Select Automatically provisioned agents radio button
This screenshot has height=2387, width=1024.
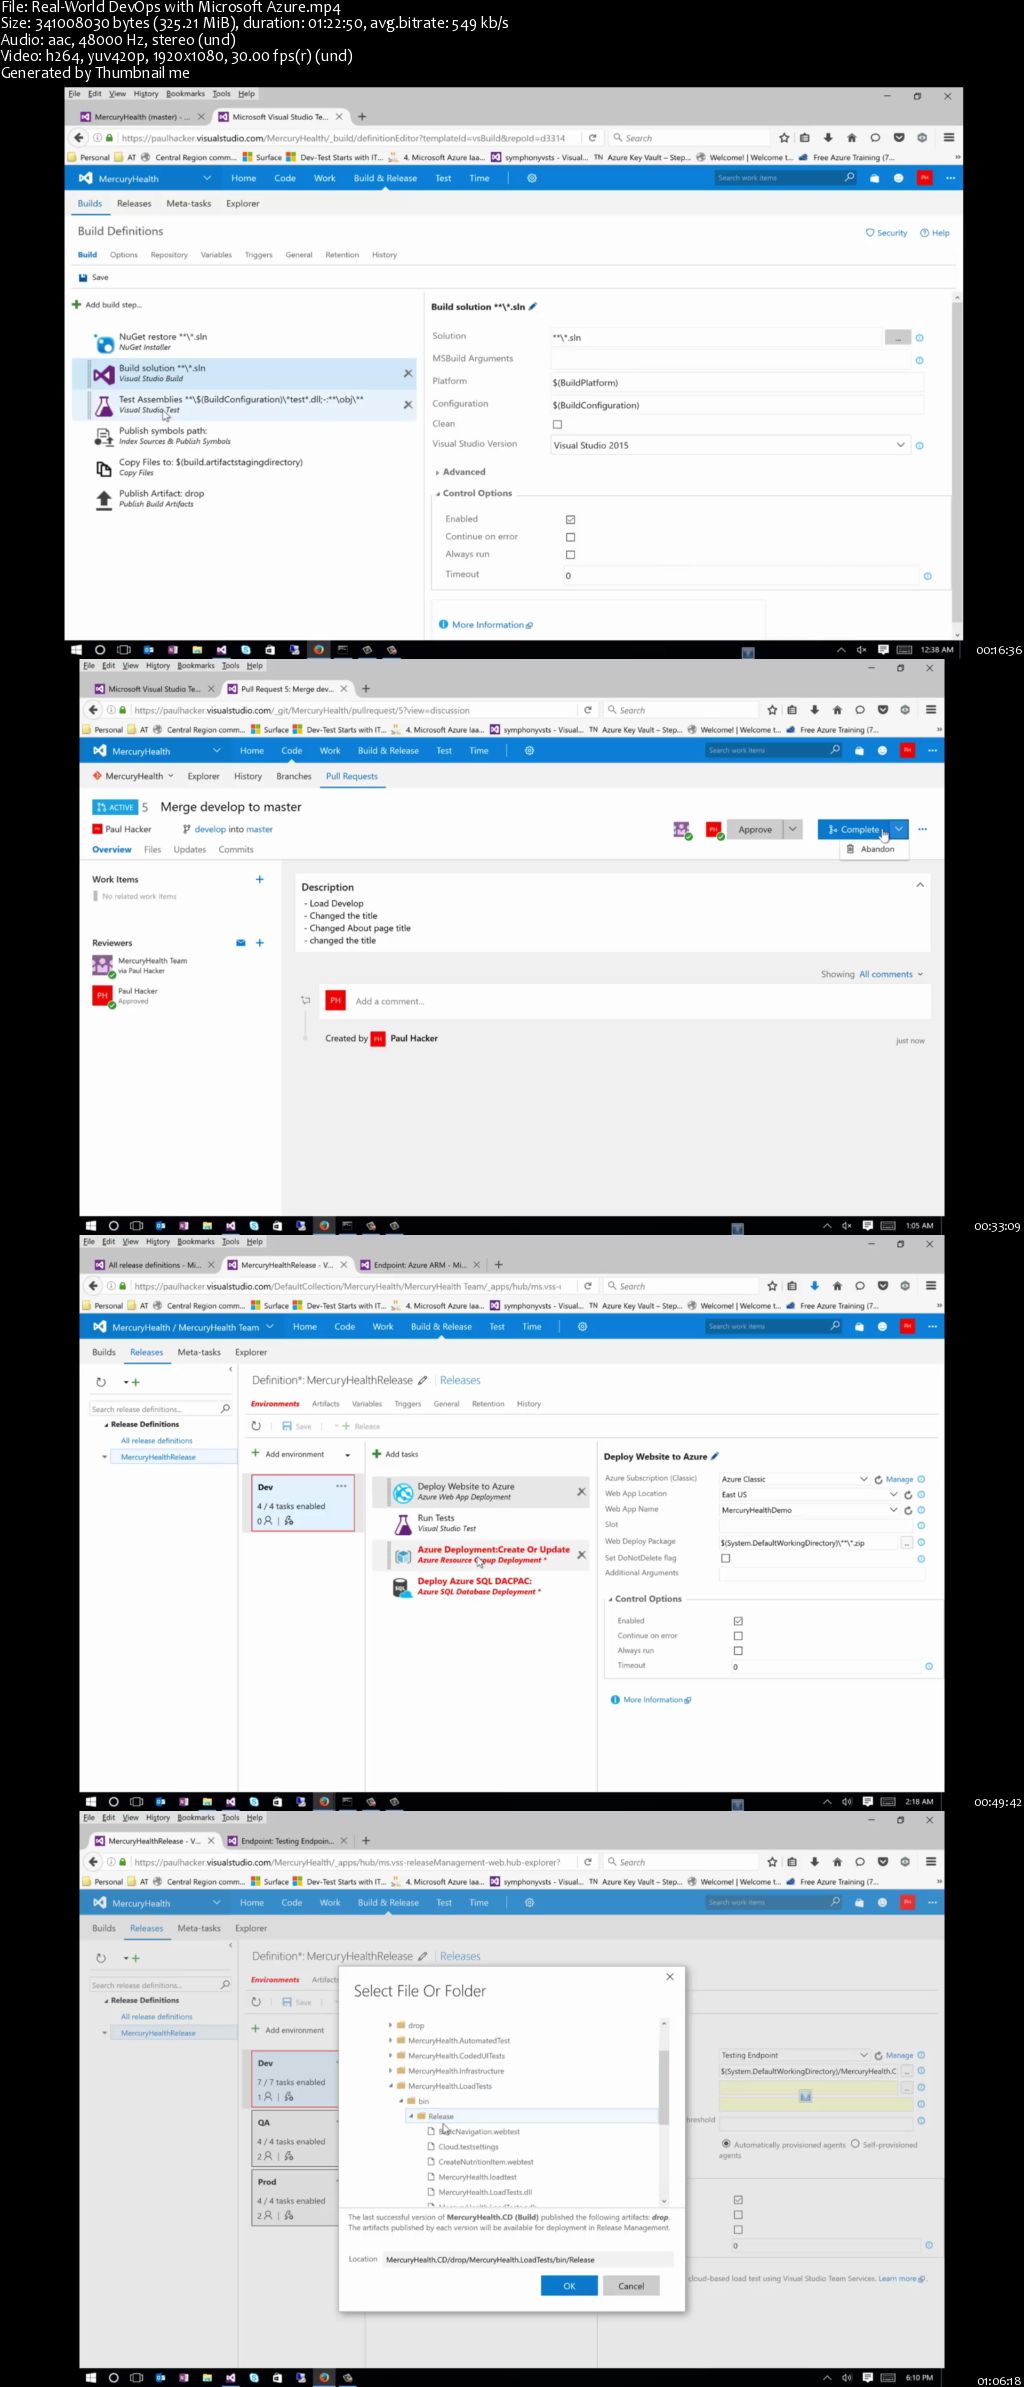pos(726,2144)
